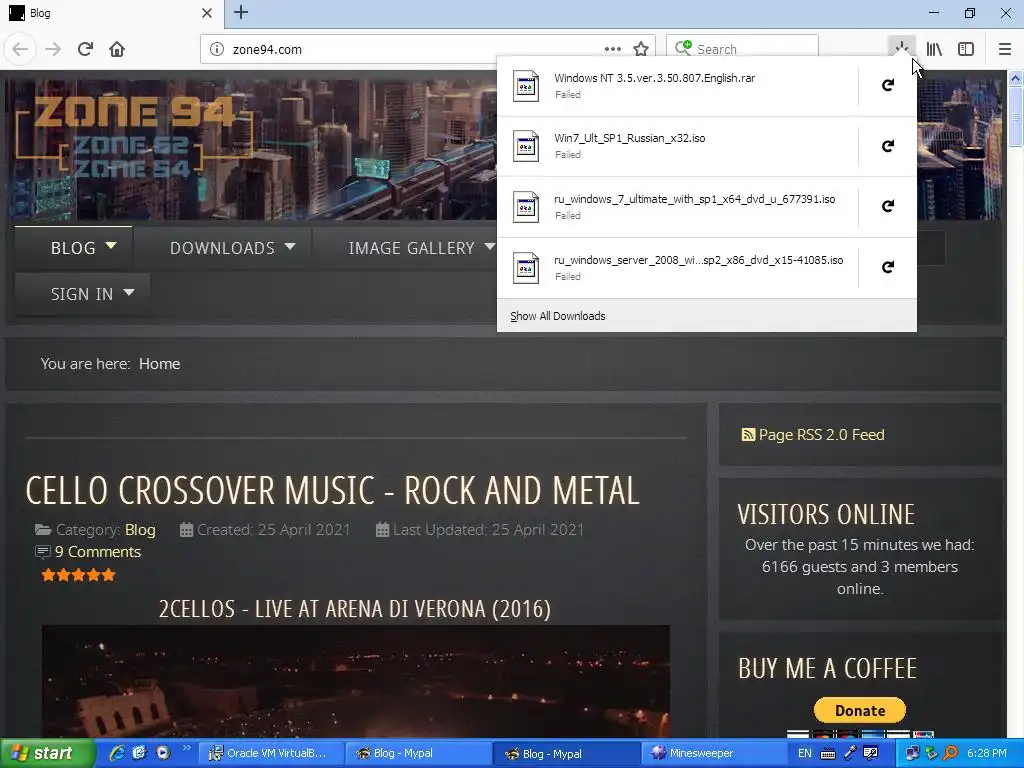
Task: Select Windows NT 3.5.ver.3.50.807.English.rar entry
Action: 677,86
